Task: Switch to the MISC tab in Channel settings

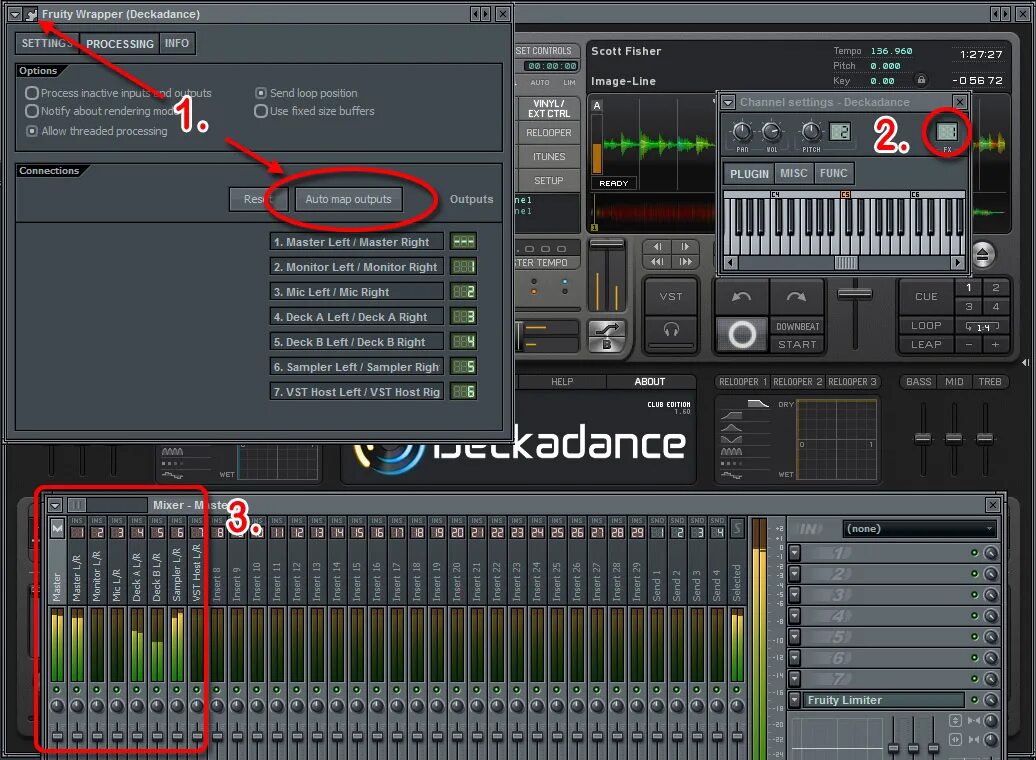Action: (794, 174)
